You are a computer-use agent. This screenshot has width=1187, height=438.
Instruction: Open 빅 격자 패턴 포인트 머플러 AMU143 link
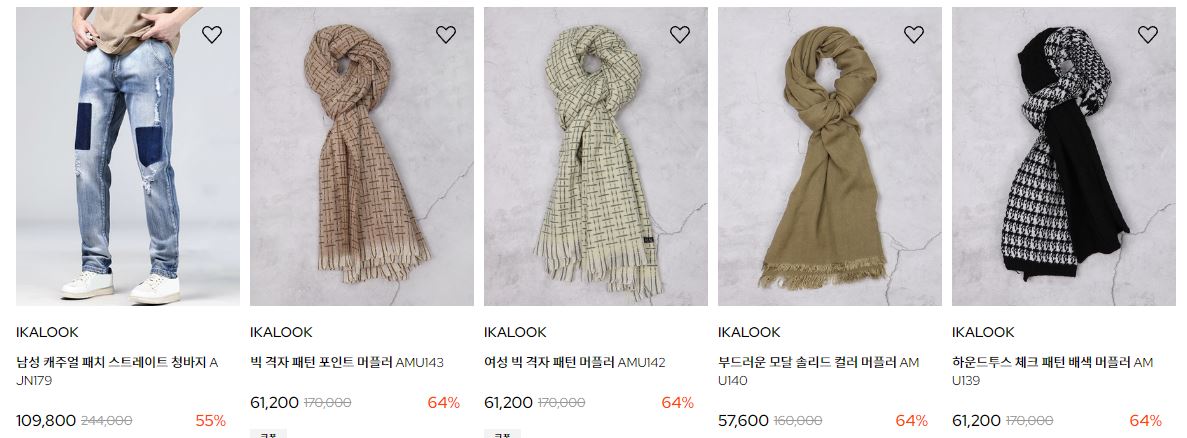(347, 362)
